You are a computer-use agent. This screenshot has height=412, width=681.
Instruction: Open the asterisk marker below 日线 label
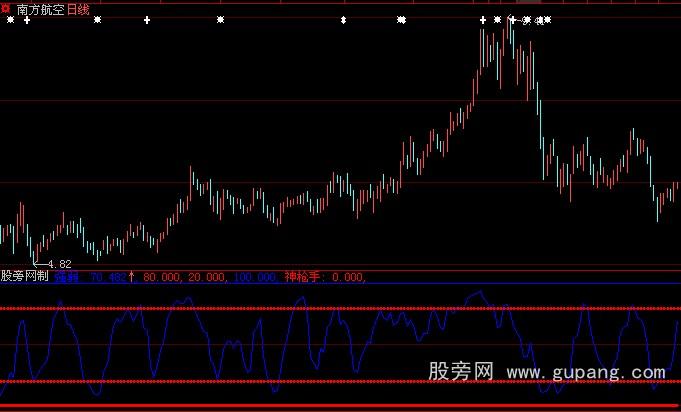click(x=97, y=20)
